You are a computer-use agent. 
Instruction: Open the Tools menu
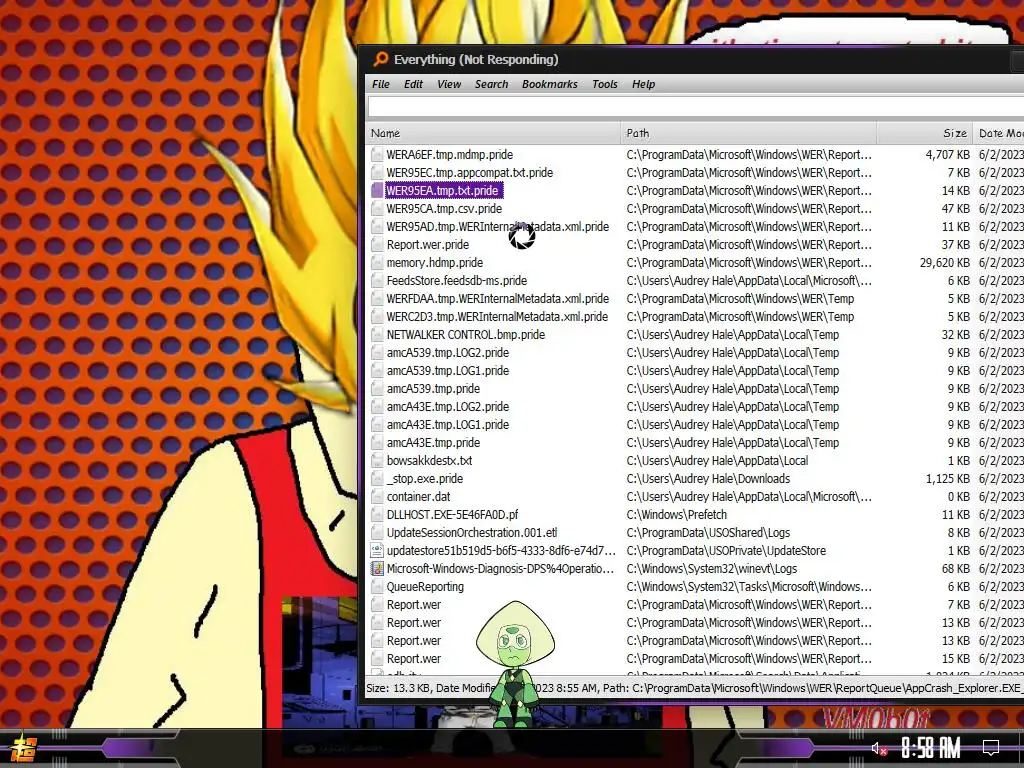click(x=605, y=84)
